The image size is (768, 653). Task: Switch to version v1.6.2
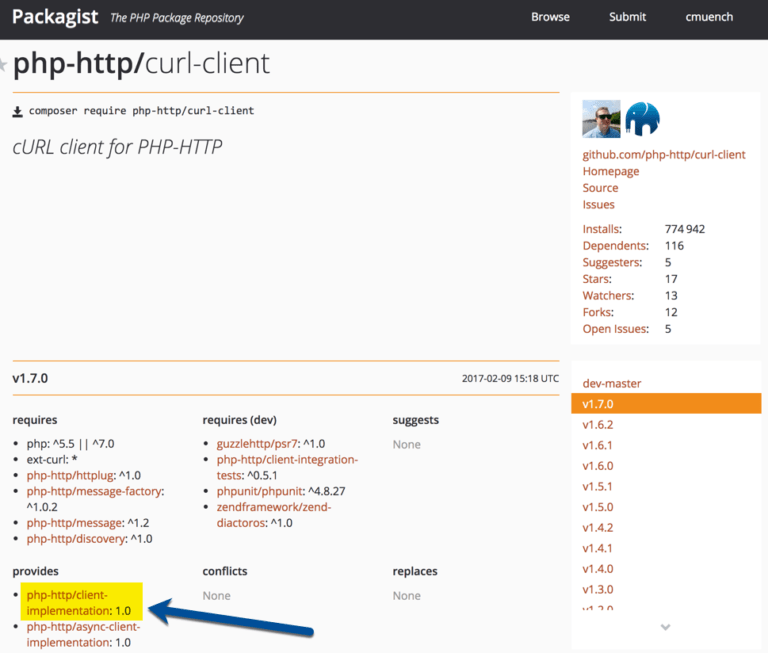[598, 425]
